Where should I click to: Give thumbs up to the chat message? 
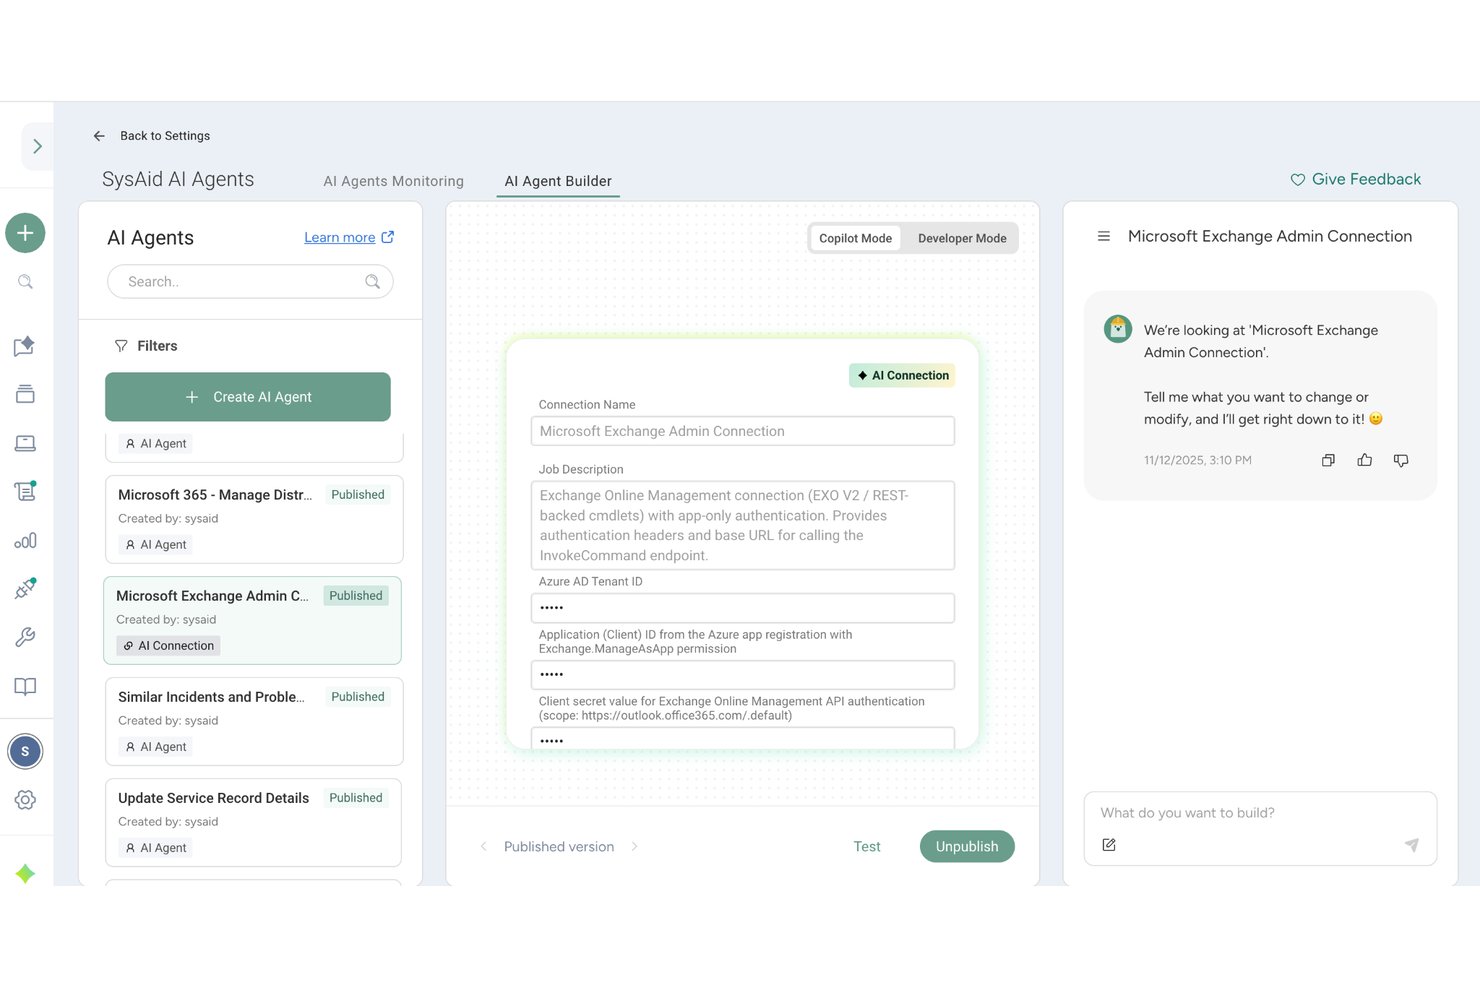[1365, 460]
